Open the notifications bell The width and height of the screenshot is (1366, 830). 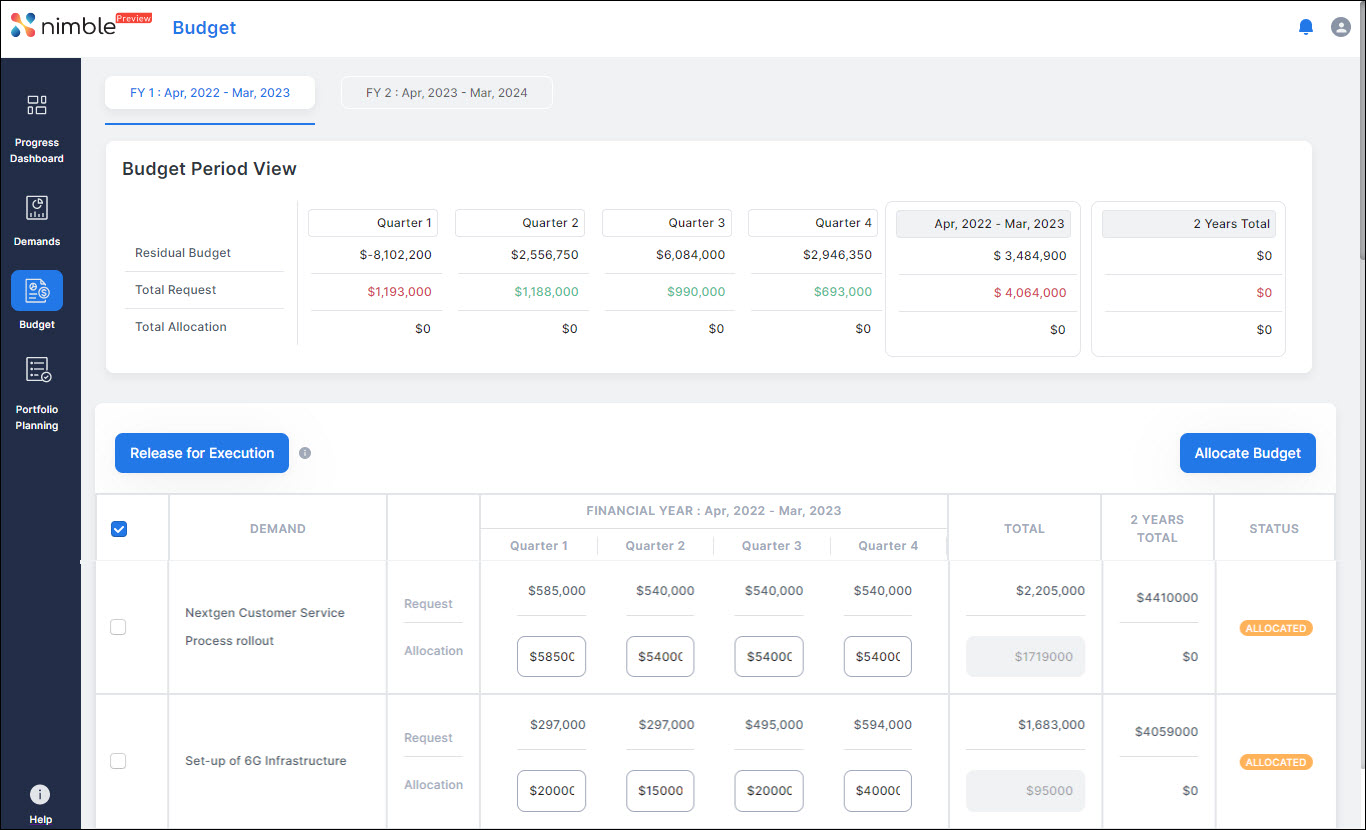point(1305,27)
